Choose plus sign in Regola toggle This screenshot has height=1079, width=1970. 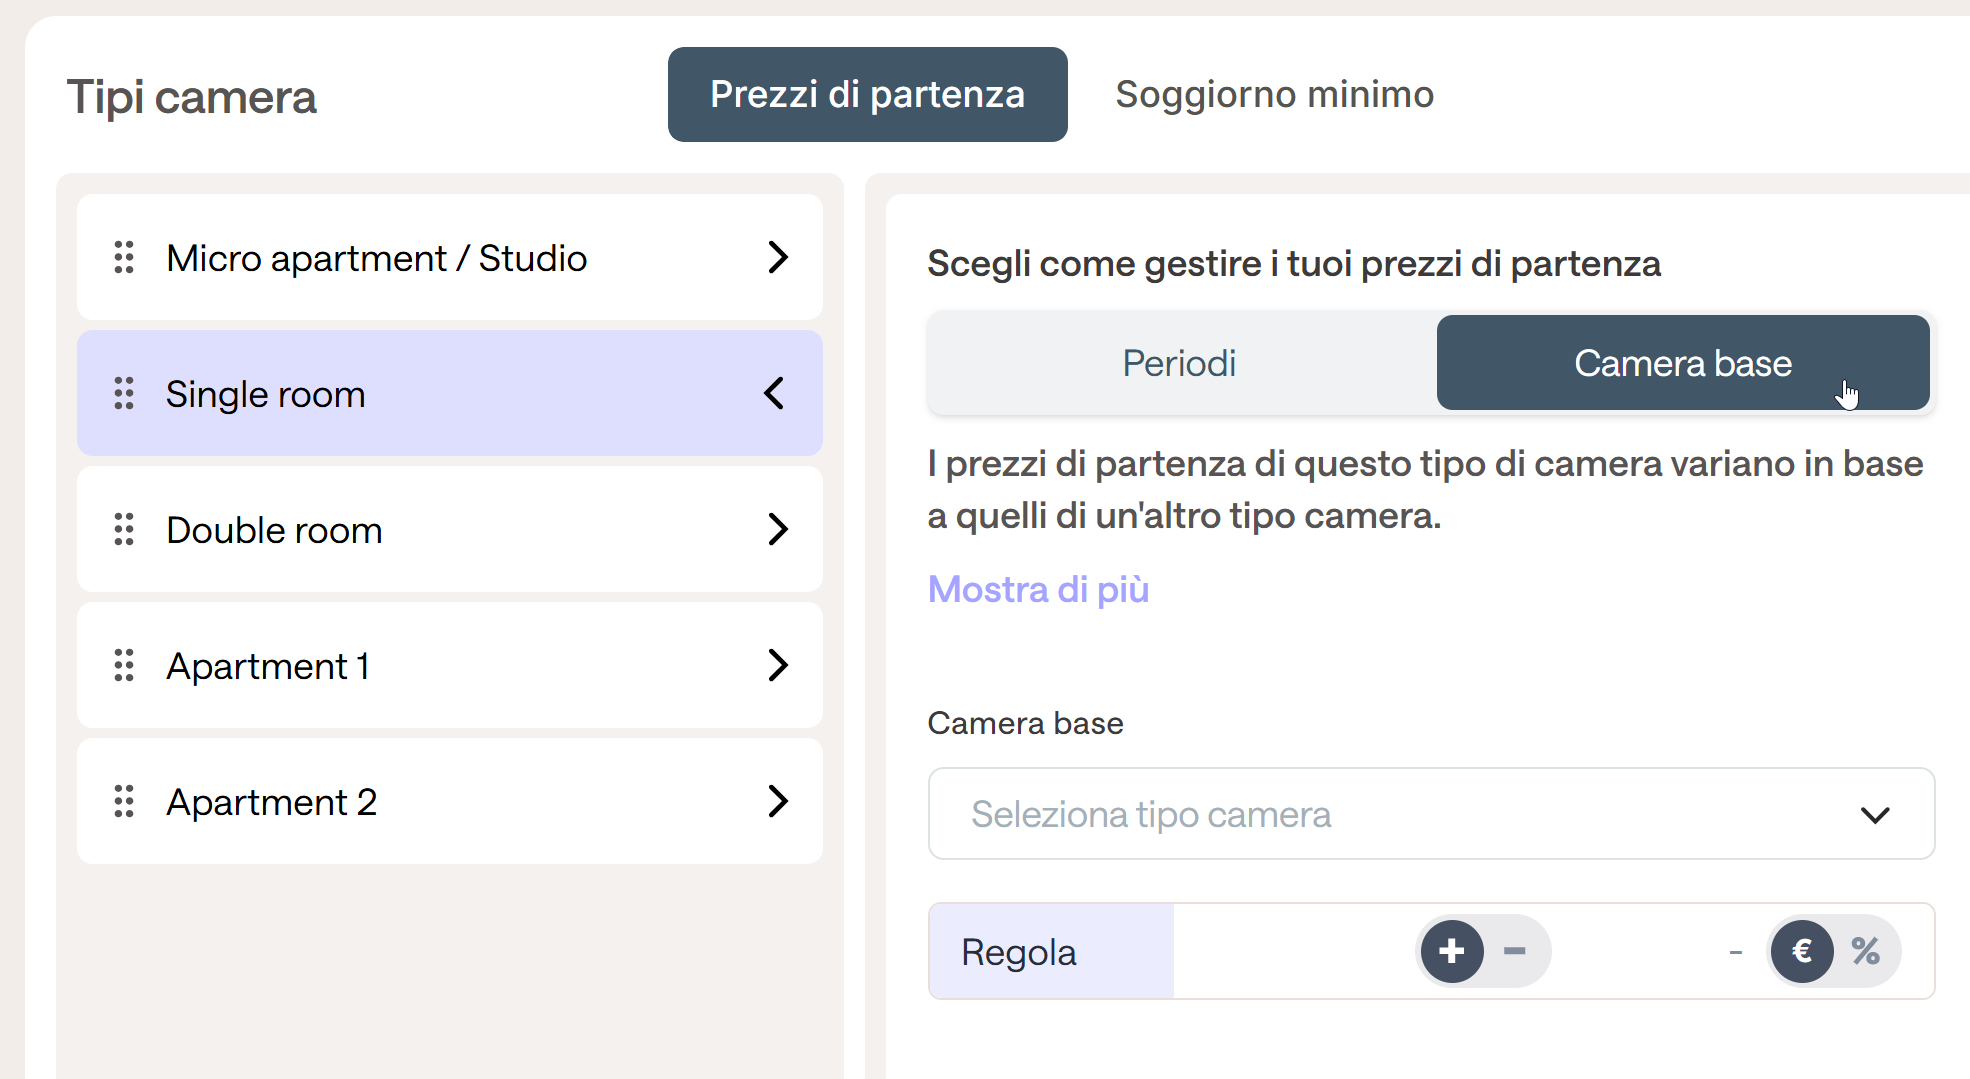click(x=1452, y=951)
